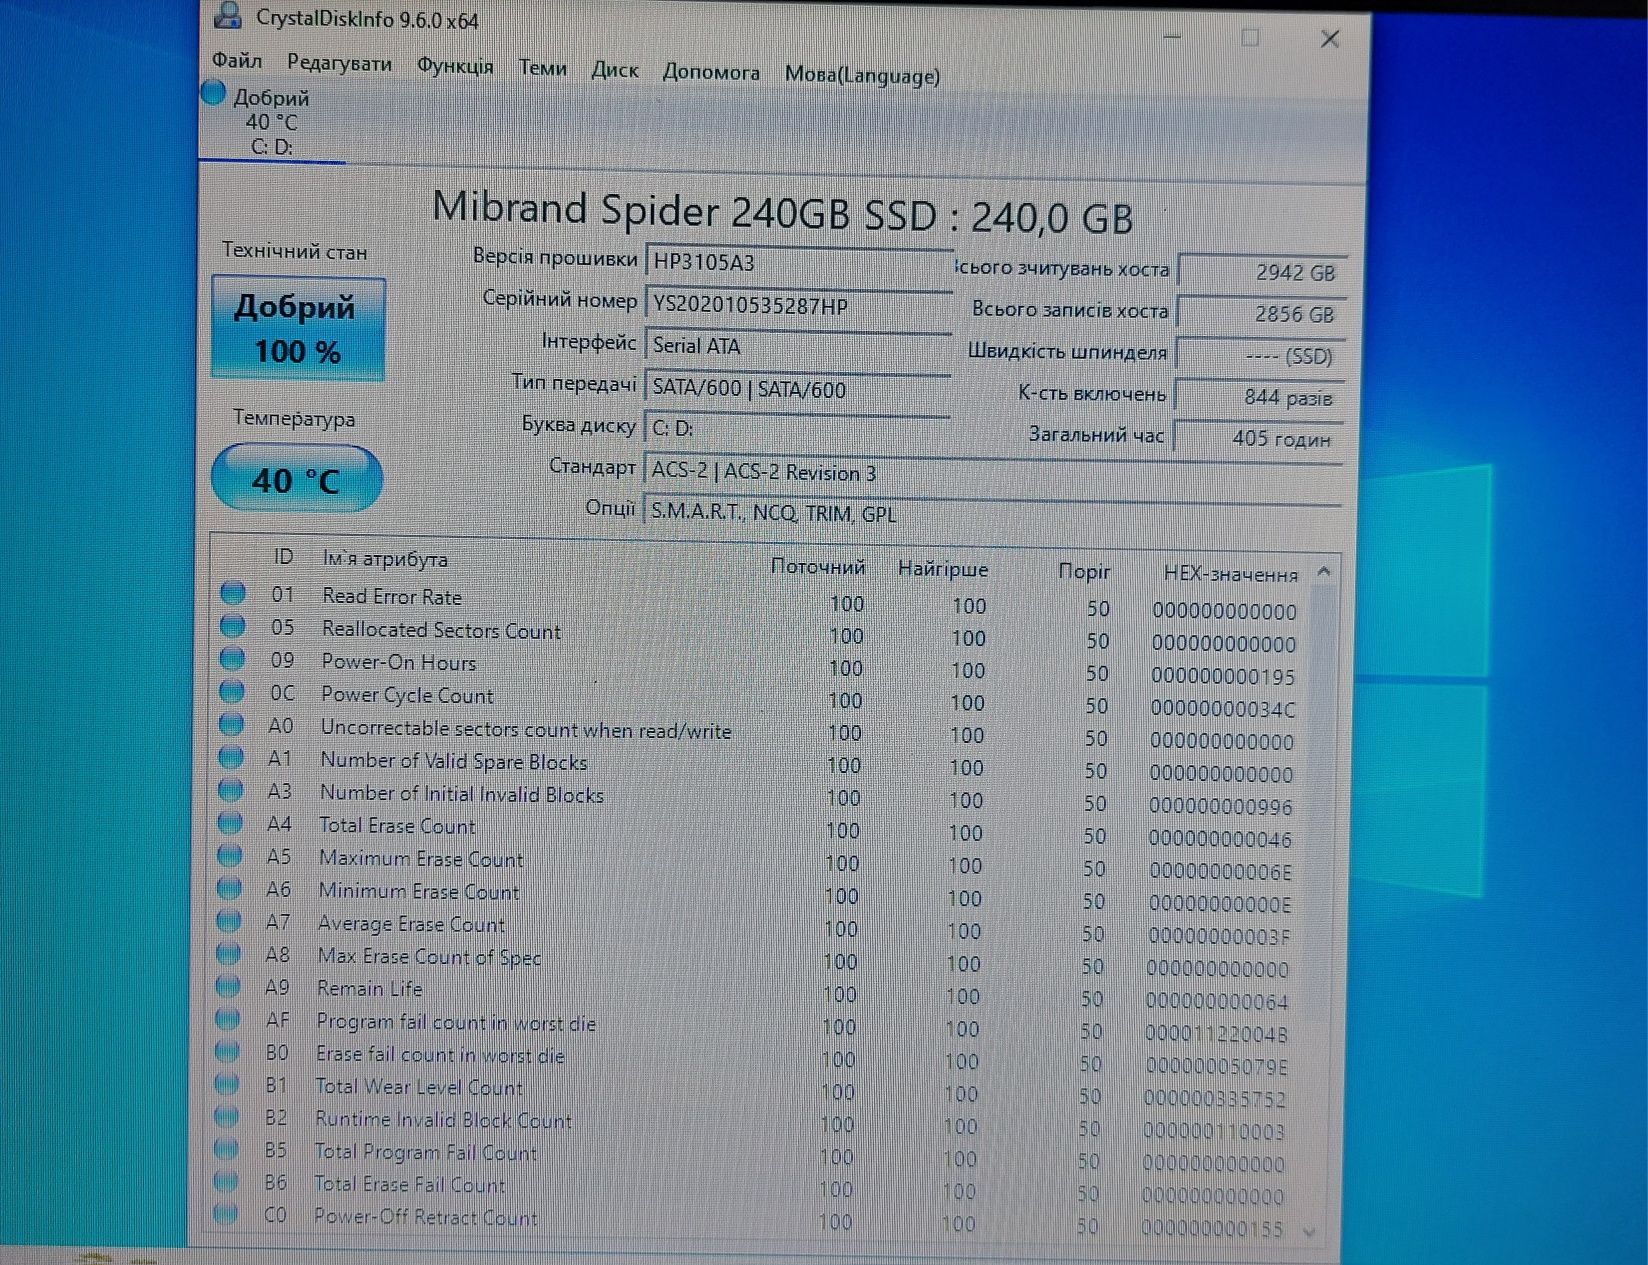This screenshot has height=1265, width=1648.
Task: Open the Допомога menu
Action: 711,72
